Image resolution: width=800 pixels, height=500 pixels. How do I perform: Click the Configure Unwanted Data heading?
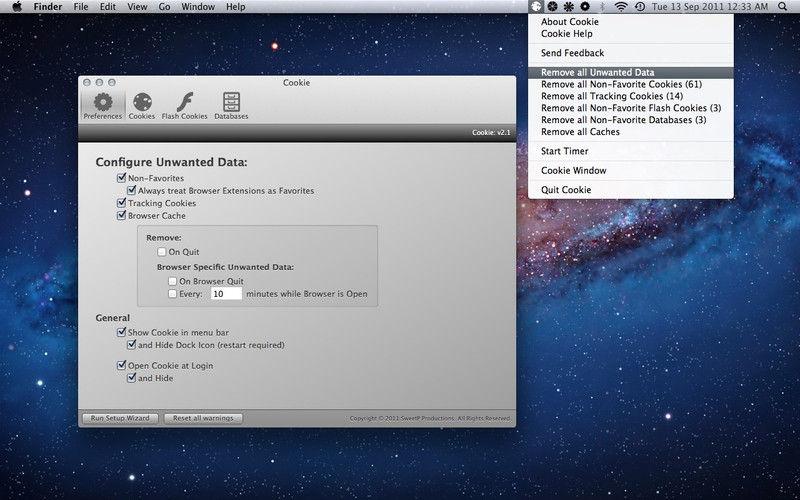(x=171, y=162)
